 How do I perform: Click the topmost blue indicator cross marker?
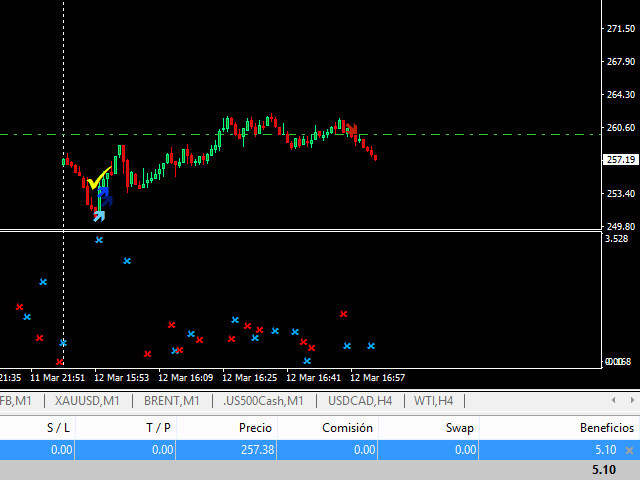pyautogui.click(x=99, y=240)
